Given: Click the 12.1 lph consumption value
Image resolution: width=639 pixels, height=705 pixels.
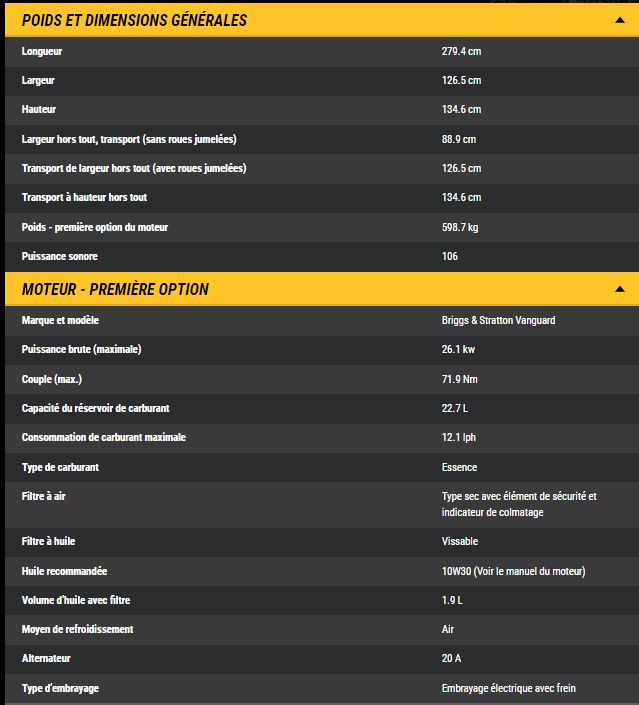Looking at the screenshot, I should (x=459, y=437).
